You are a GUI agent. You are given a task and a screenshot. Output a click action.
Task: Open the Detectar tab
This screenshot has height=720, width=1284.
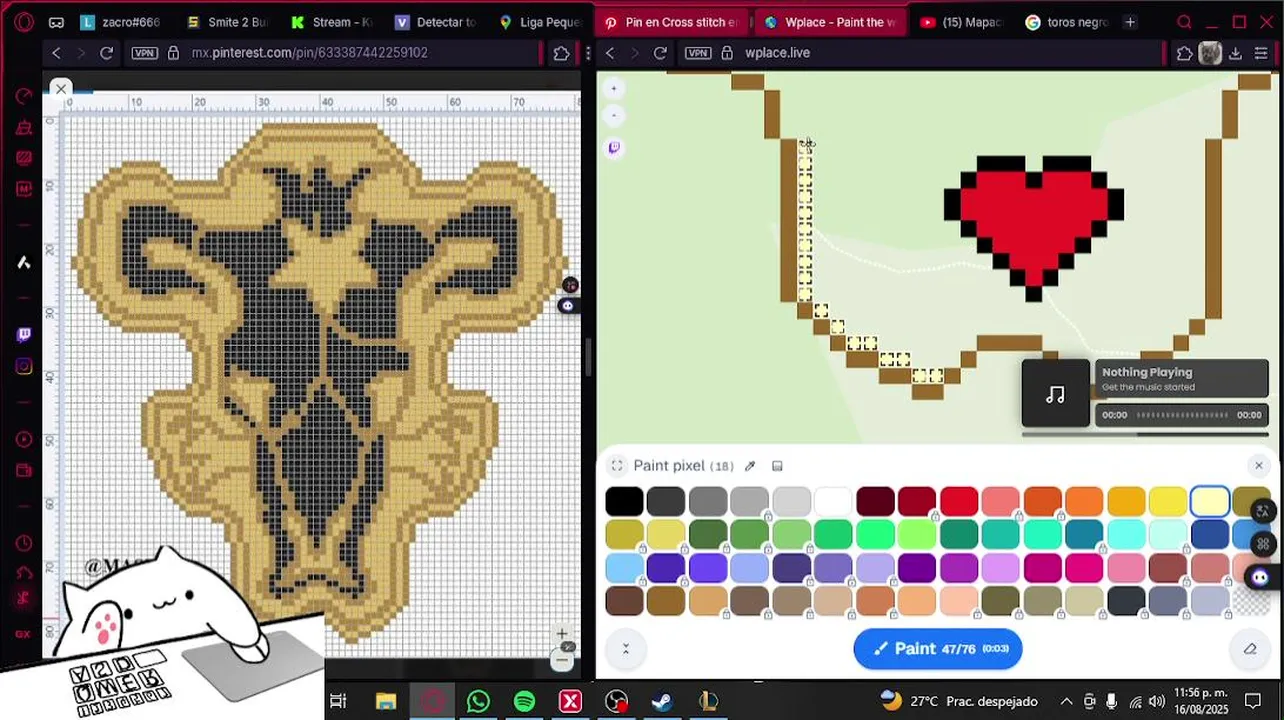pos(436,22)
